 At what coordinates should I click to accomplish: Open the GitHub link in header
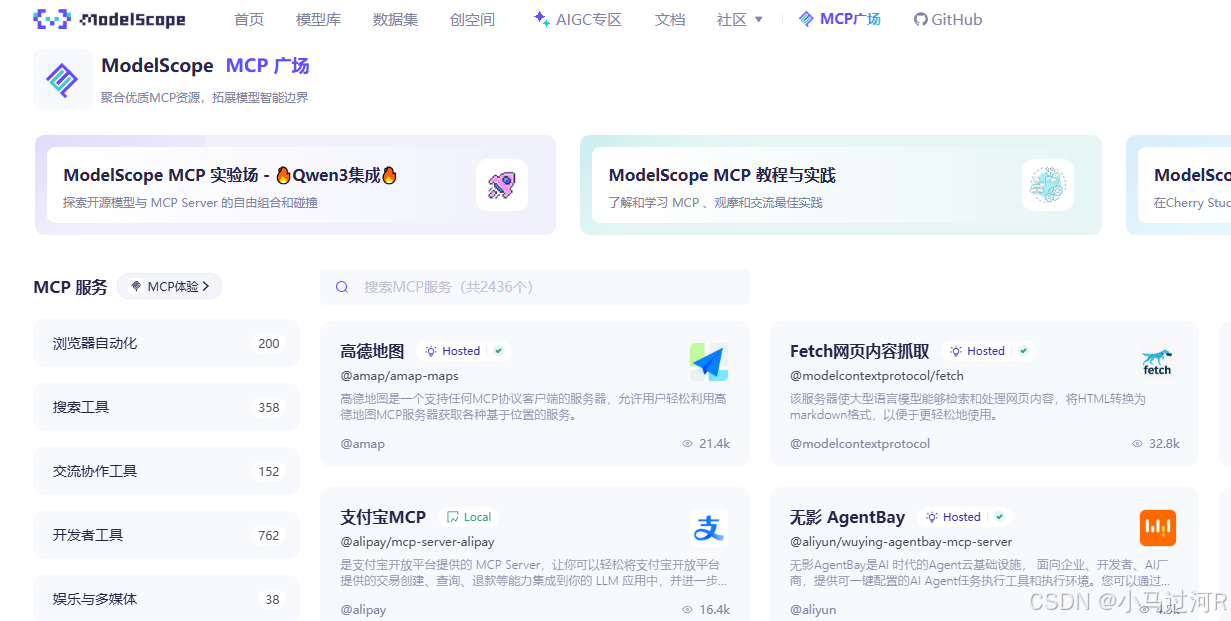pos(948,19)
